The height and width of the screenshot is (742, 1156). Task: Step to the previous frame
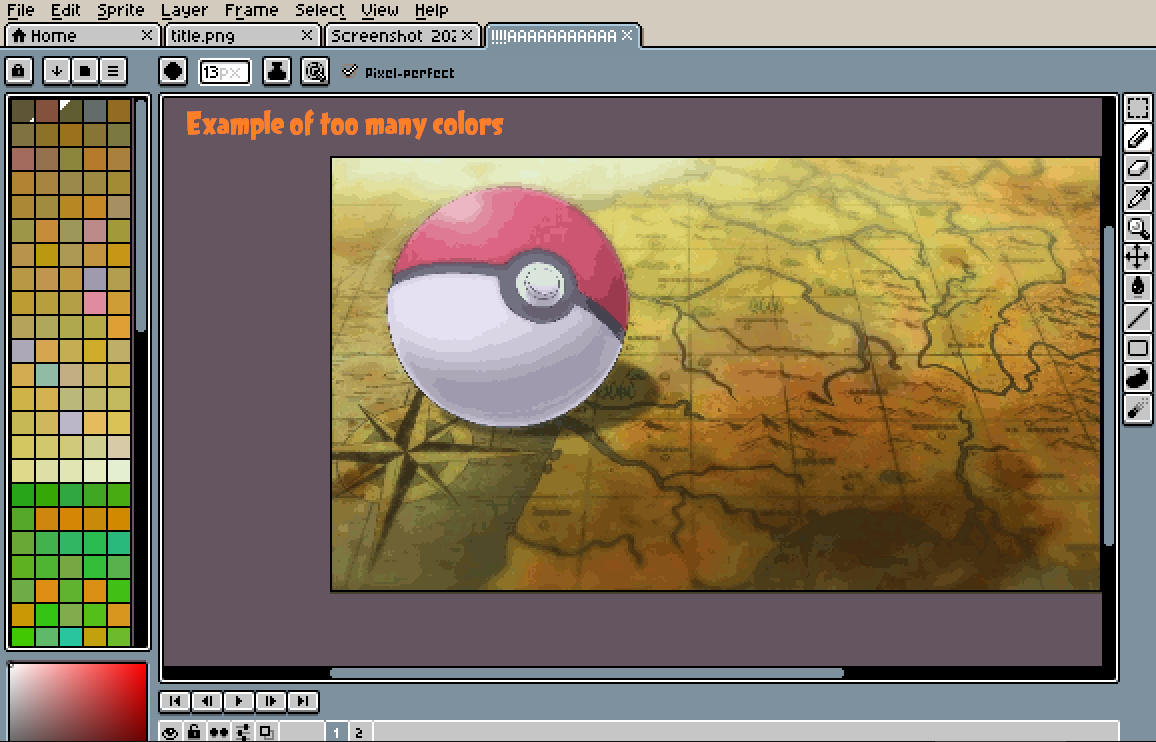207,701
